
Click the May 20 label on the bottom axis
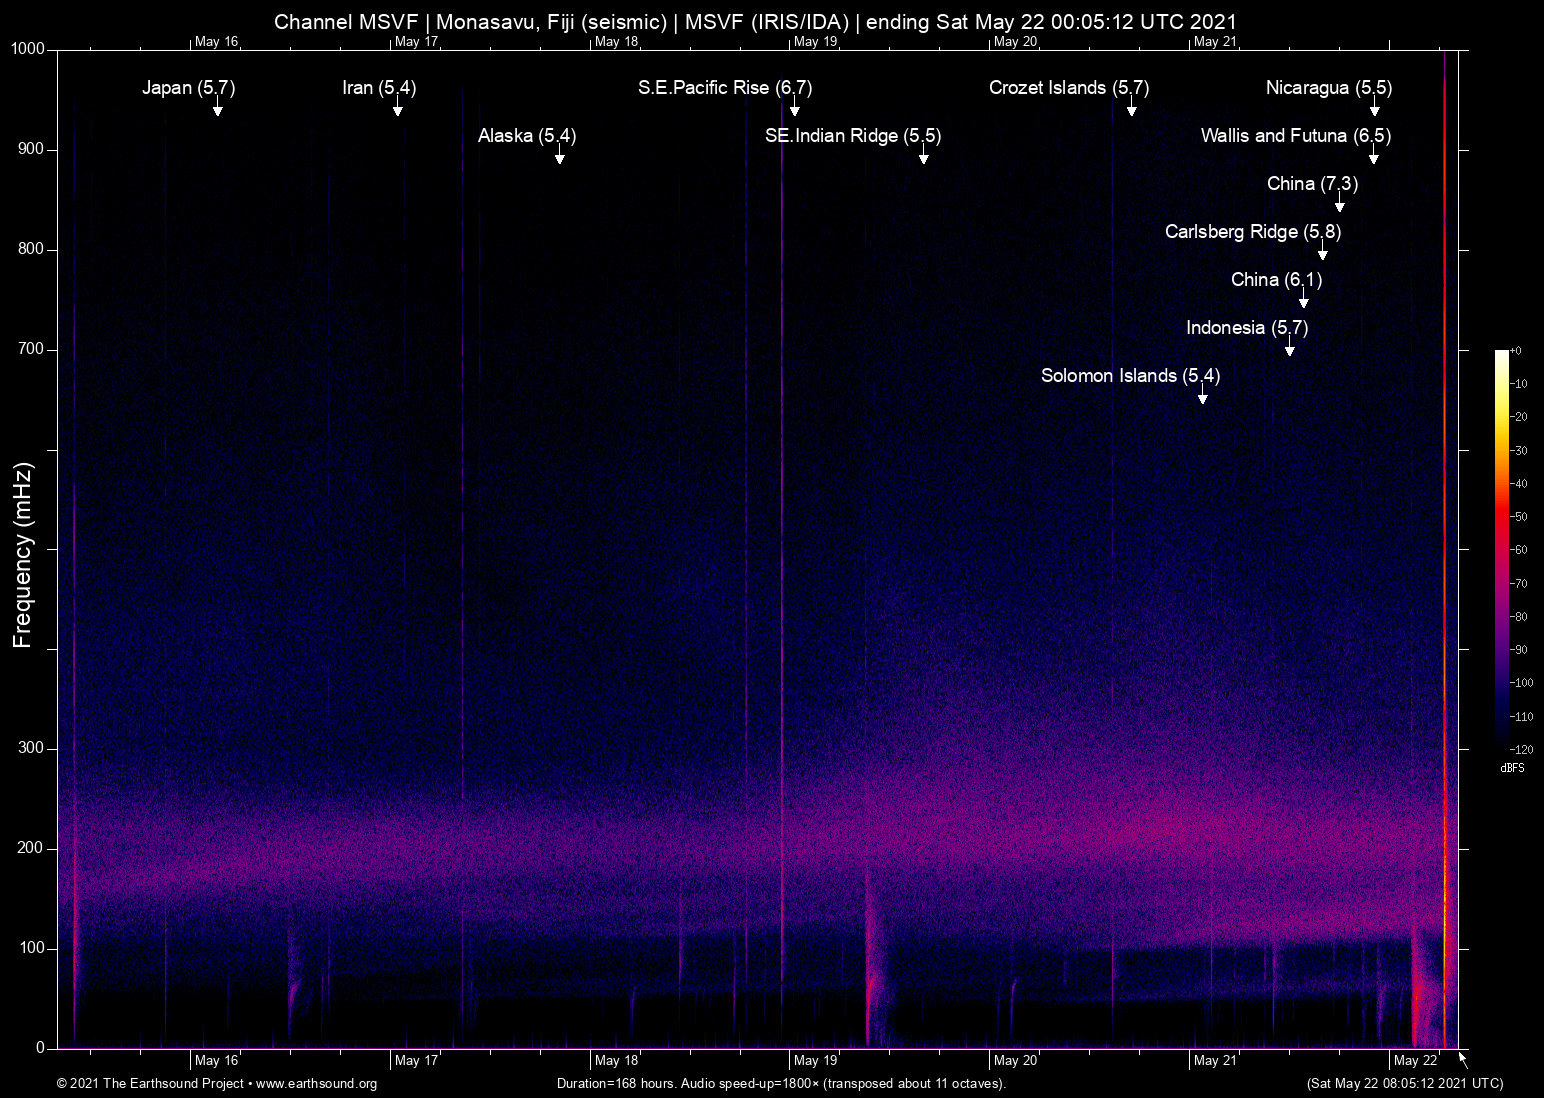(1016, 1060)
